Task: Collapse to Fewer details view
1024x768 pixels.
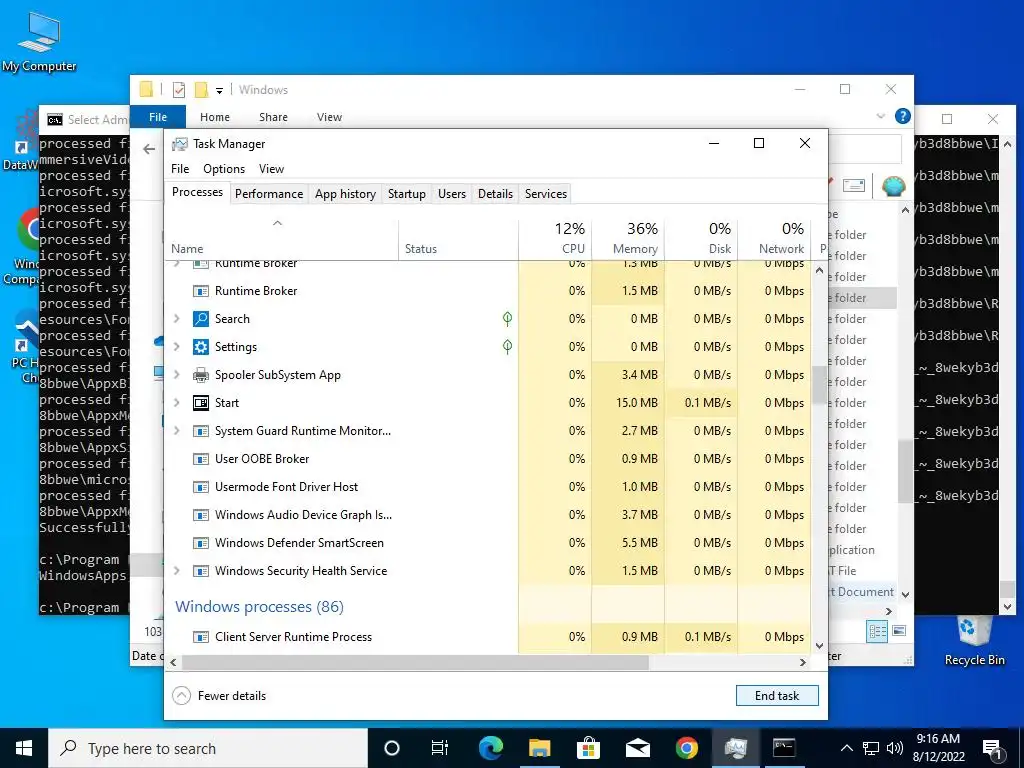Action: point(219,696)
